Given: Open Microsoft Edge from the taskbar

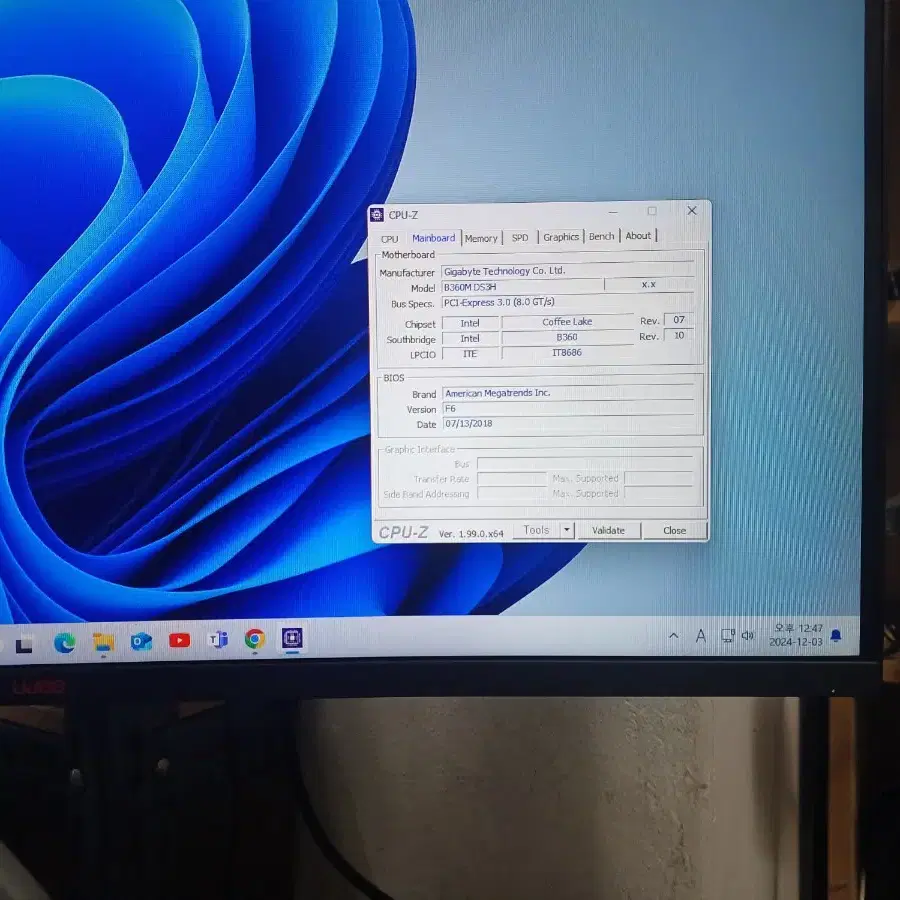Looking at the screenshot, I should coord(64,643).
